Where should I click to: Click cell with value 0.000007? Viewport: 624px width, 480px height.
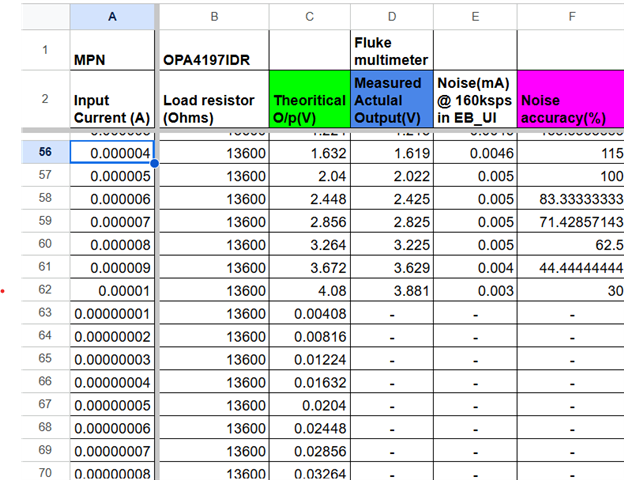(112, 221)
